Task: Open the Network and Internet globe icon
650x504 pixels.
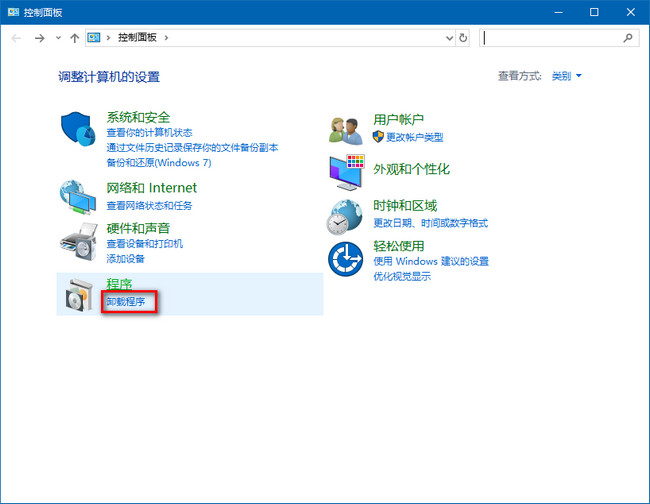Action: click(x=78, y=197)
